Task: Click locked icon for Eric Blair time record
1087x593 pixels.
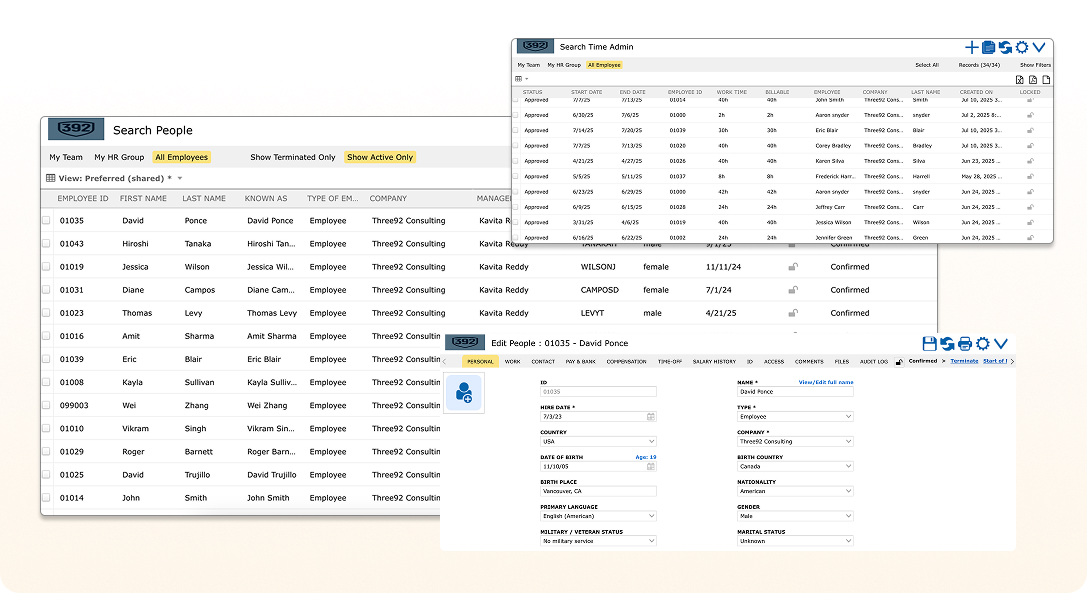Action: [1030, 130]
